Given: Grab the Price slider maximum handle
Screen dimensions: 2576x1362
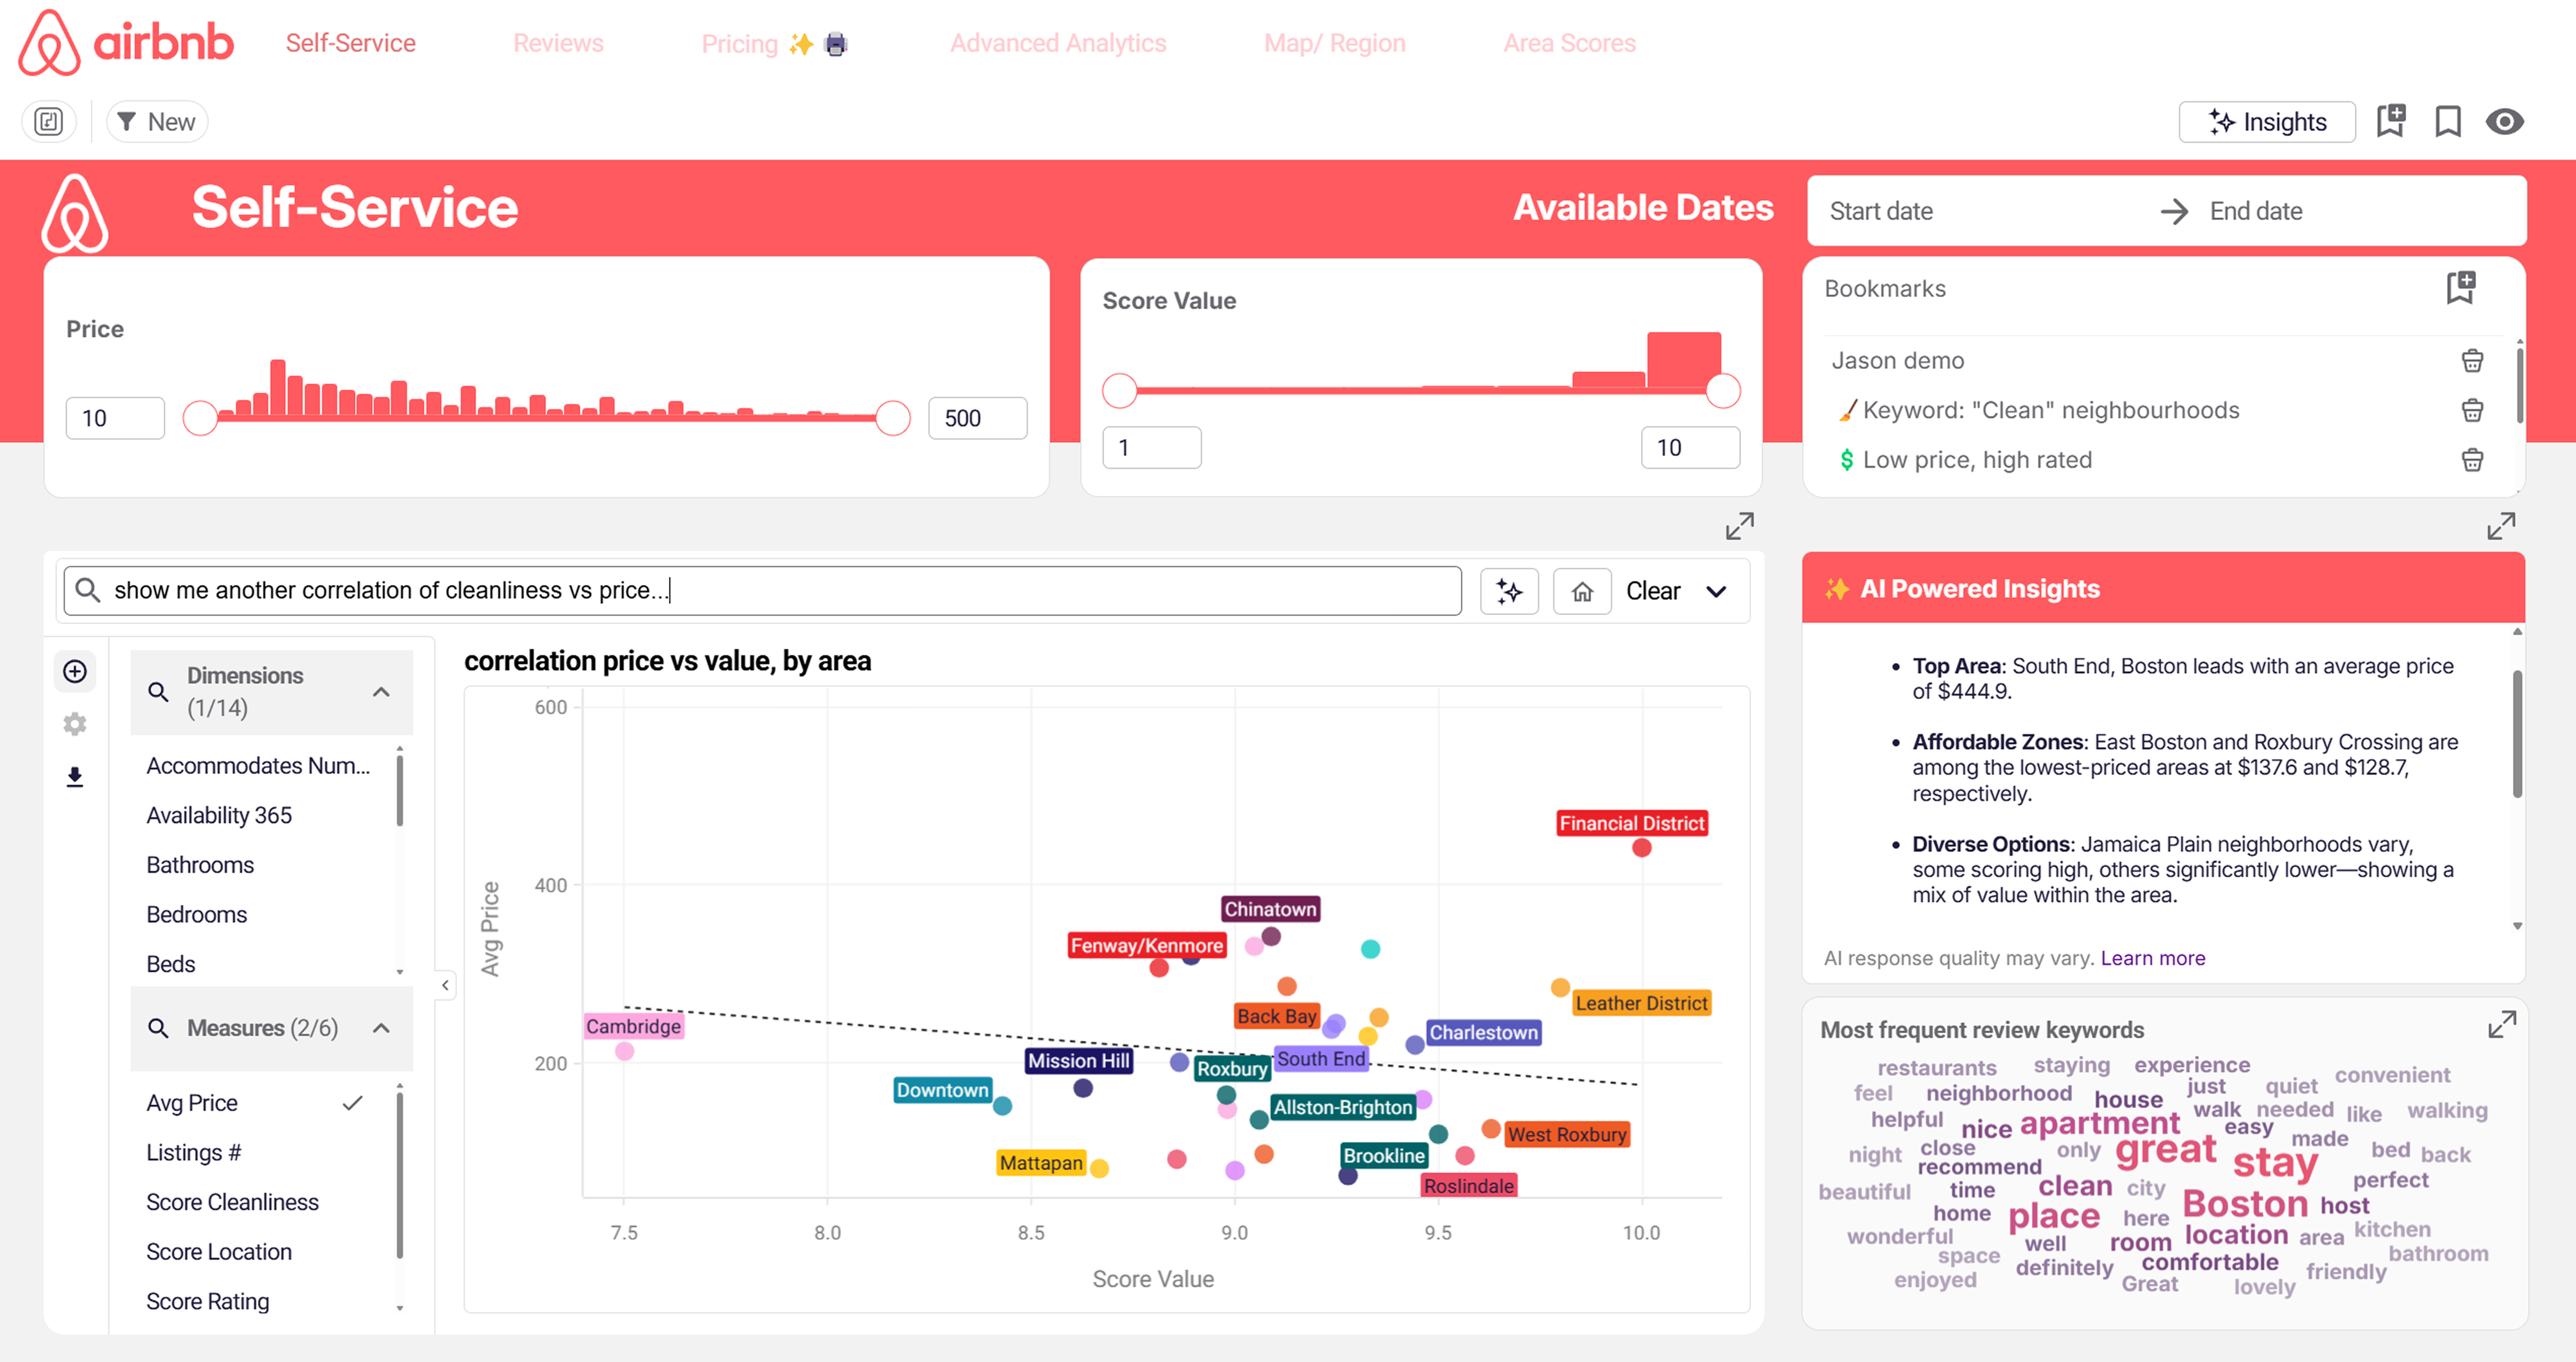Looking at the screenshot, I should click(x=892, y=418).
